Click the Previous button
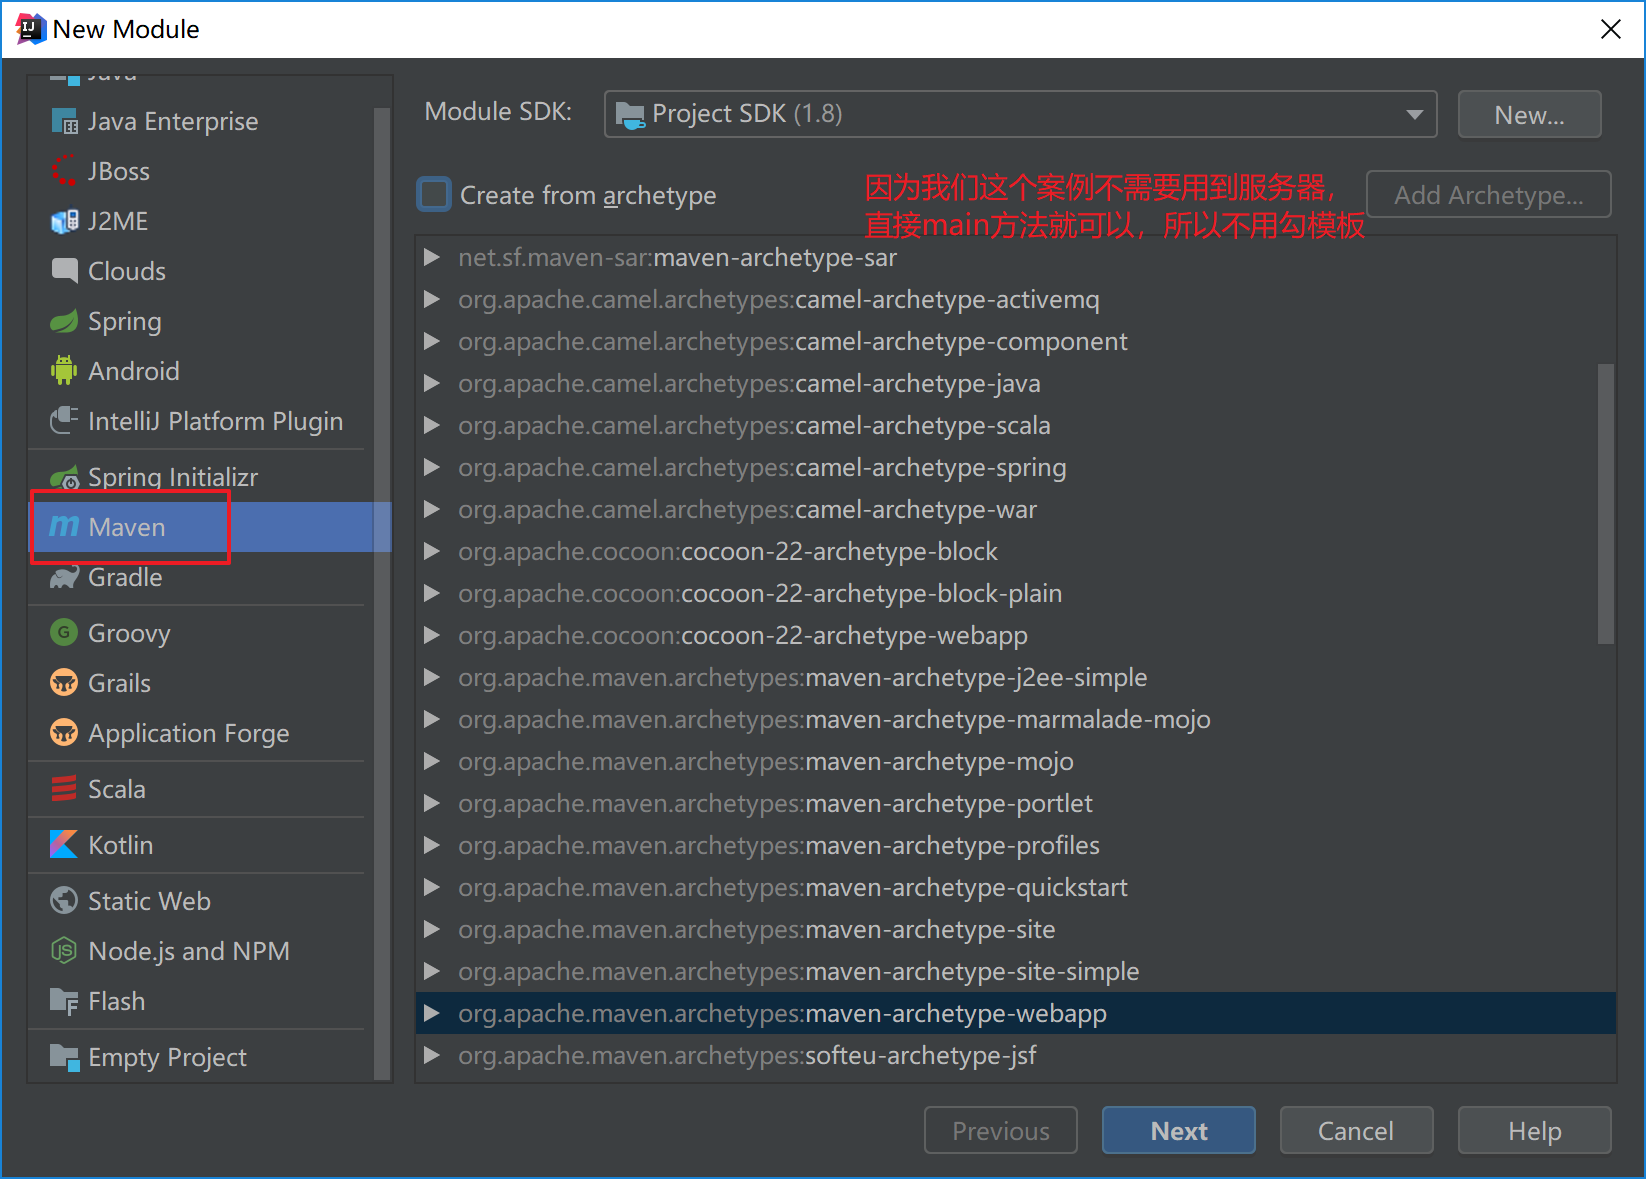Image resolution: width=1646 pixels, height=1179 pixels. click(x=1001, y=1130)
